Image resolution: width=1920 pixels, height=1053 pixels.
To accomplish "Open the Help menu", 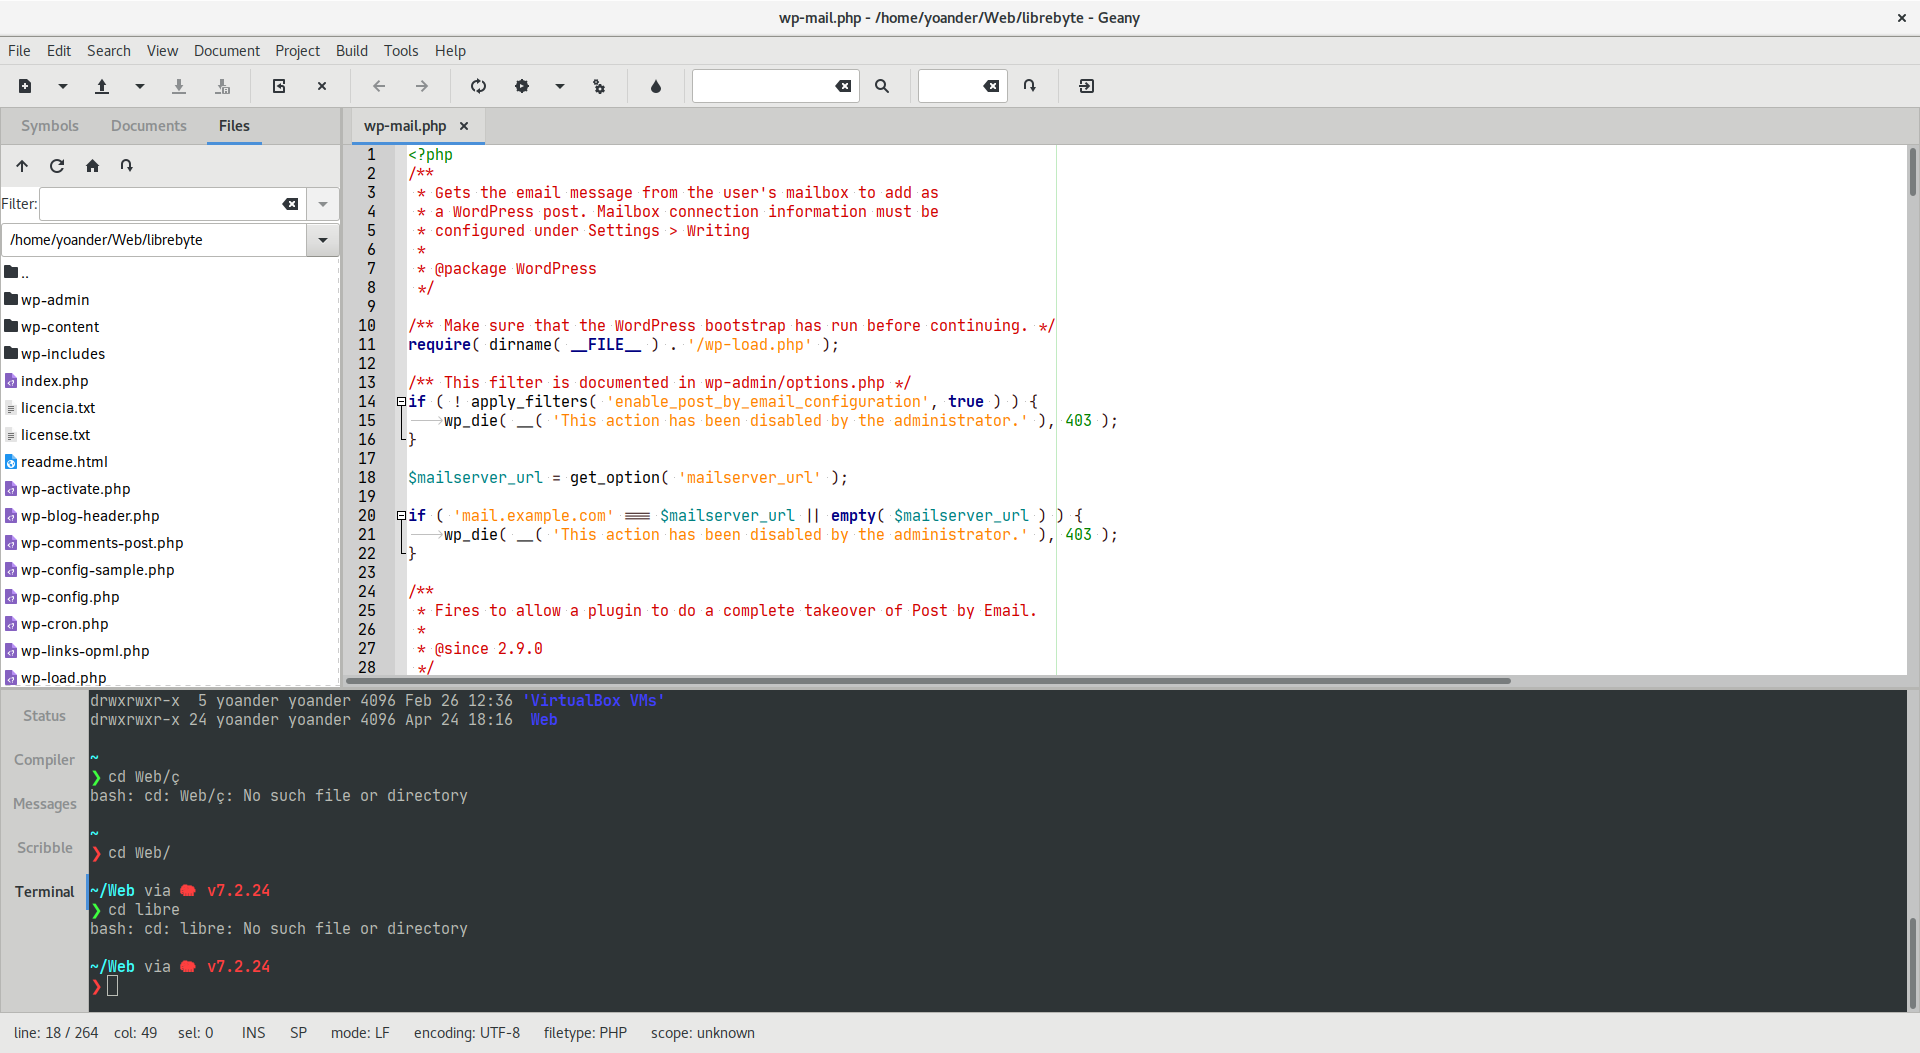I will point(450,51).
